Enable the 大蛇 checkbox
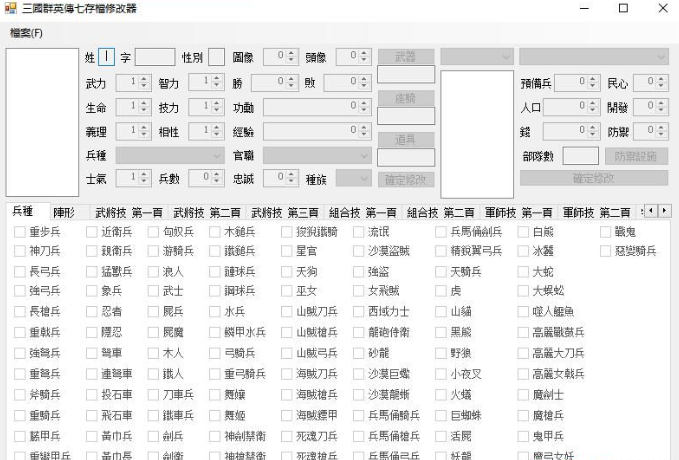 (x=523, y=272)
